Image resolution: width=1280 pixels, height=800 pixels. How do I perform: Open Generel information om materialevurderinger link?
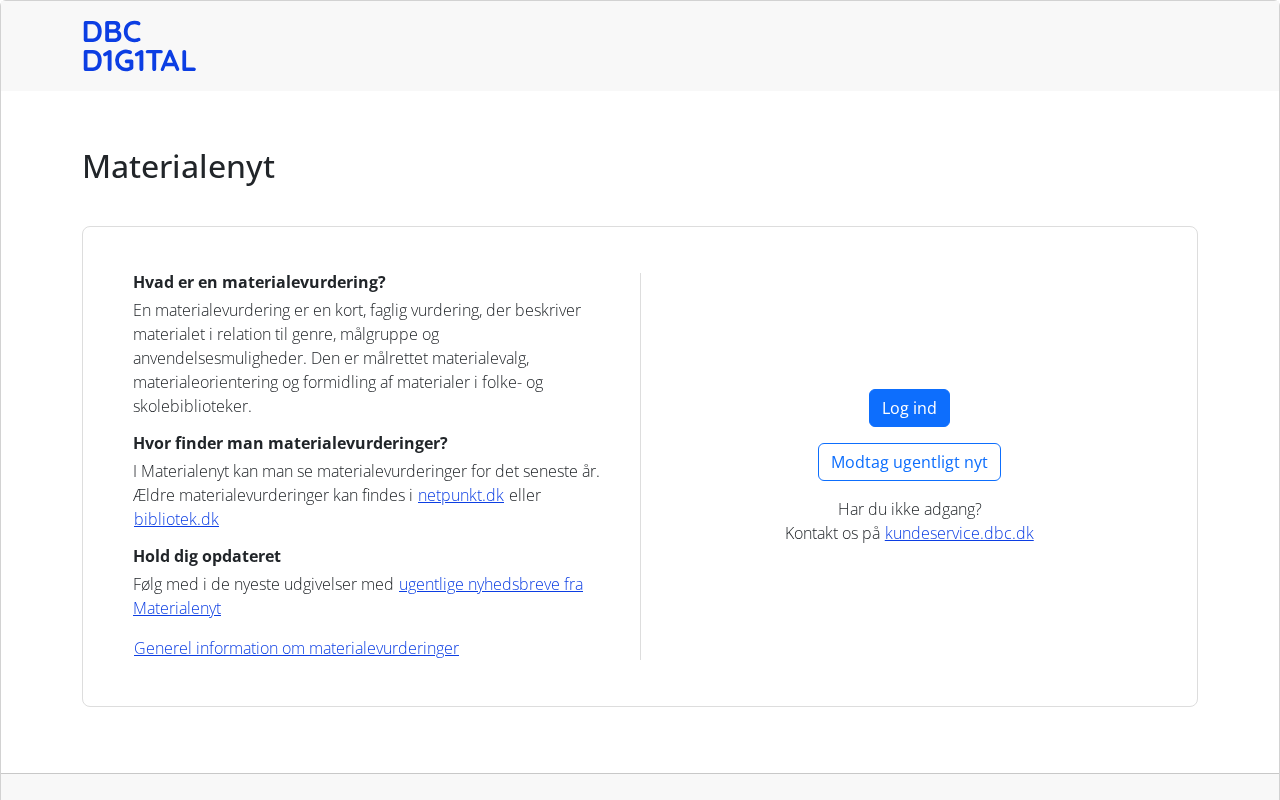(296, 648)
